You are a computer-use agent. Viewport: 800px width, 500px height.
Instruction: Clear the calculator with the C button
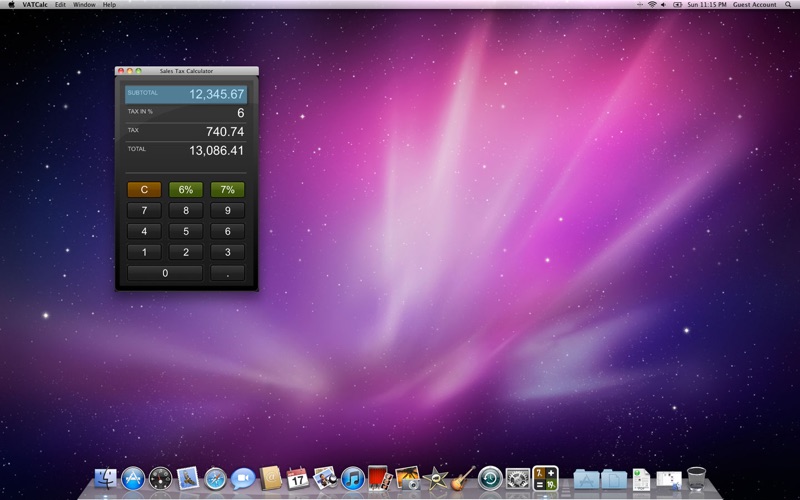[x=144, y=190]
